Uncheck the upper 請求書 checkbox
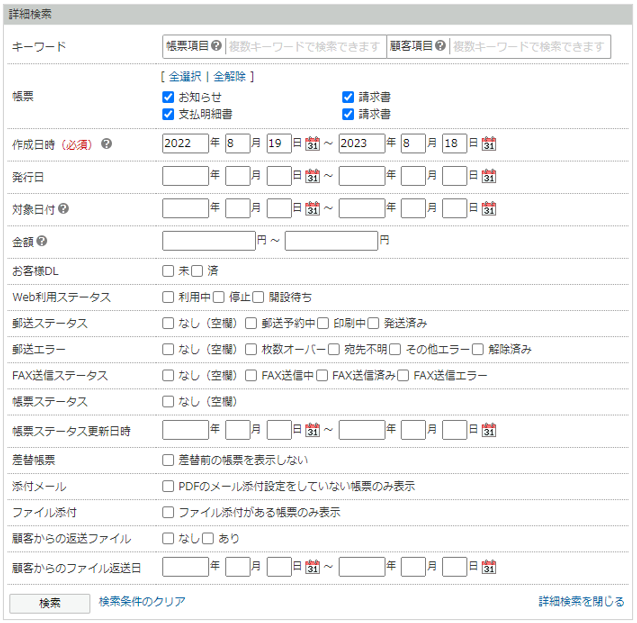The width and height of the screenshot is (637, 623). click(x=348, y=97)
